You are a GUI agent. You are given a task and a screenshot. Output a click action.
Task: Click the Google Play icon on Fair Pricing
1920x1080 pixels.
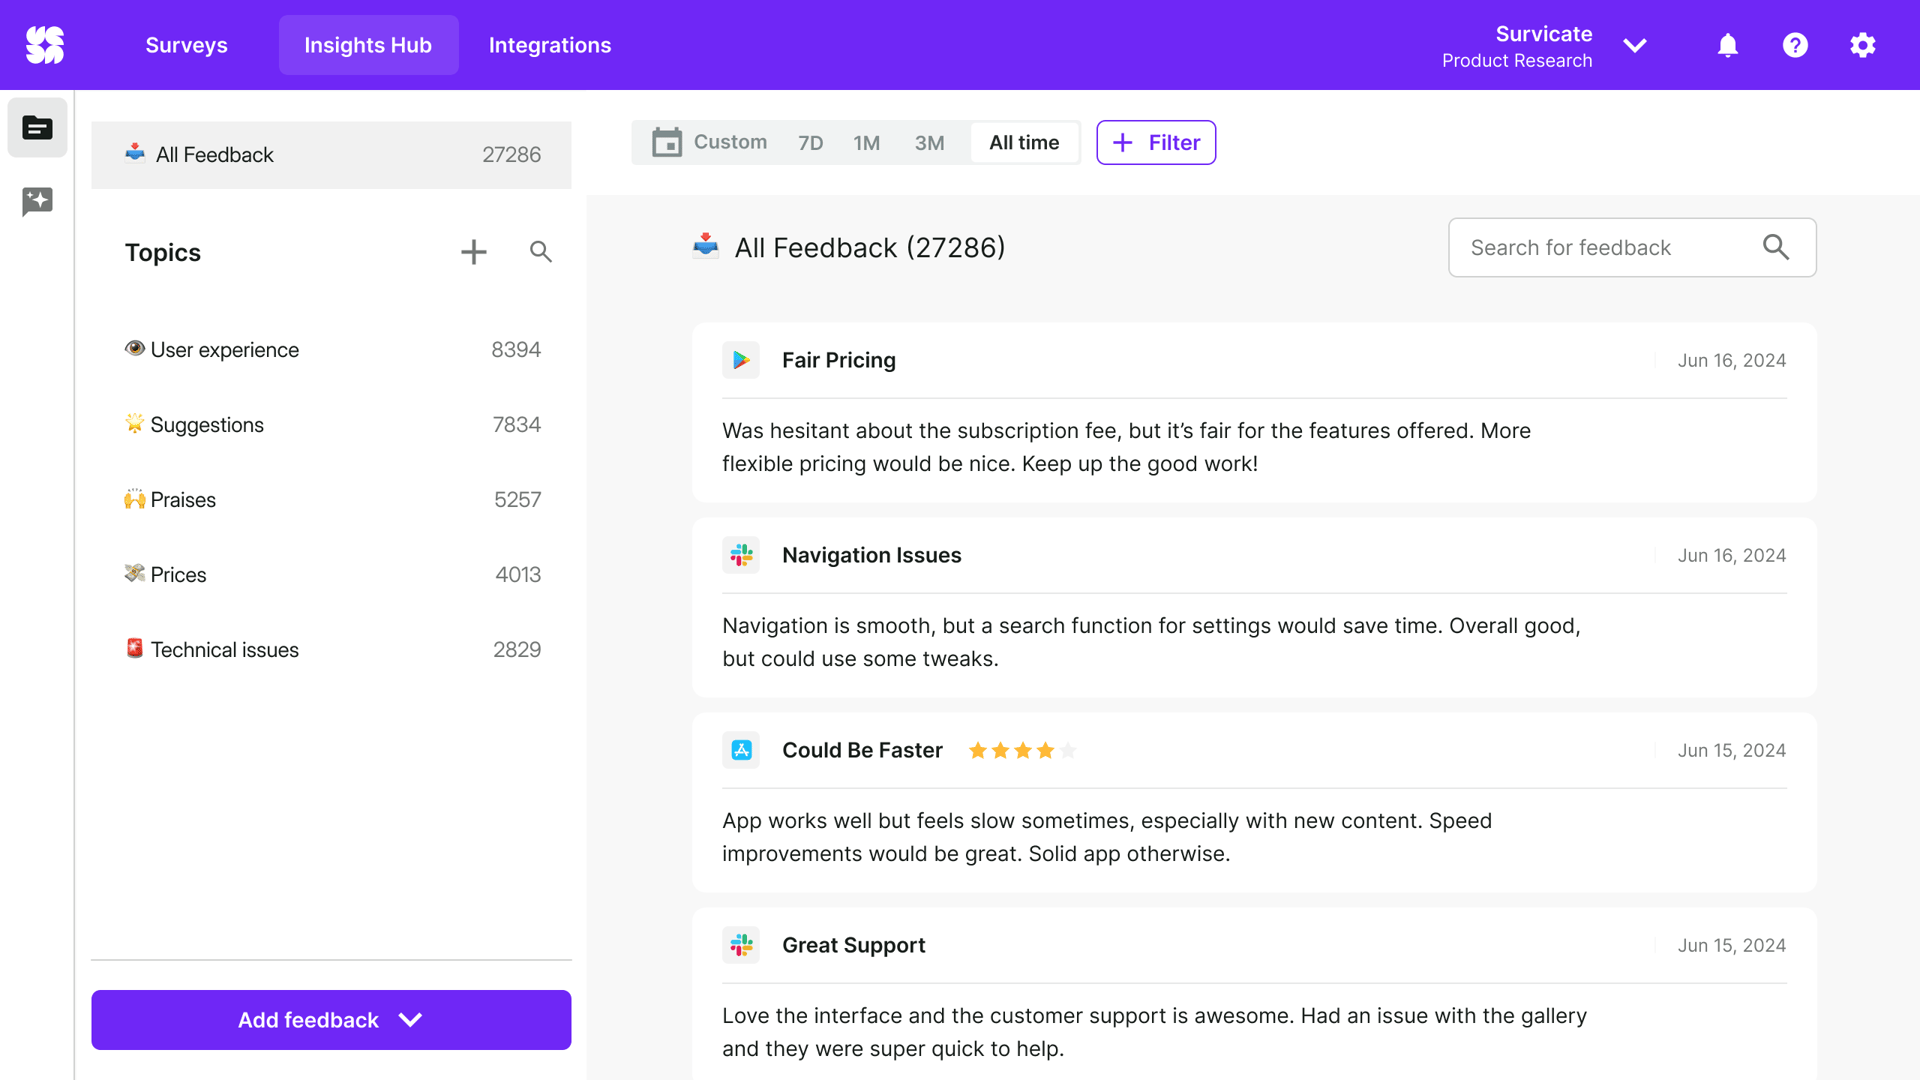[x=741, y=360]
